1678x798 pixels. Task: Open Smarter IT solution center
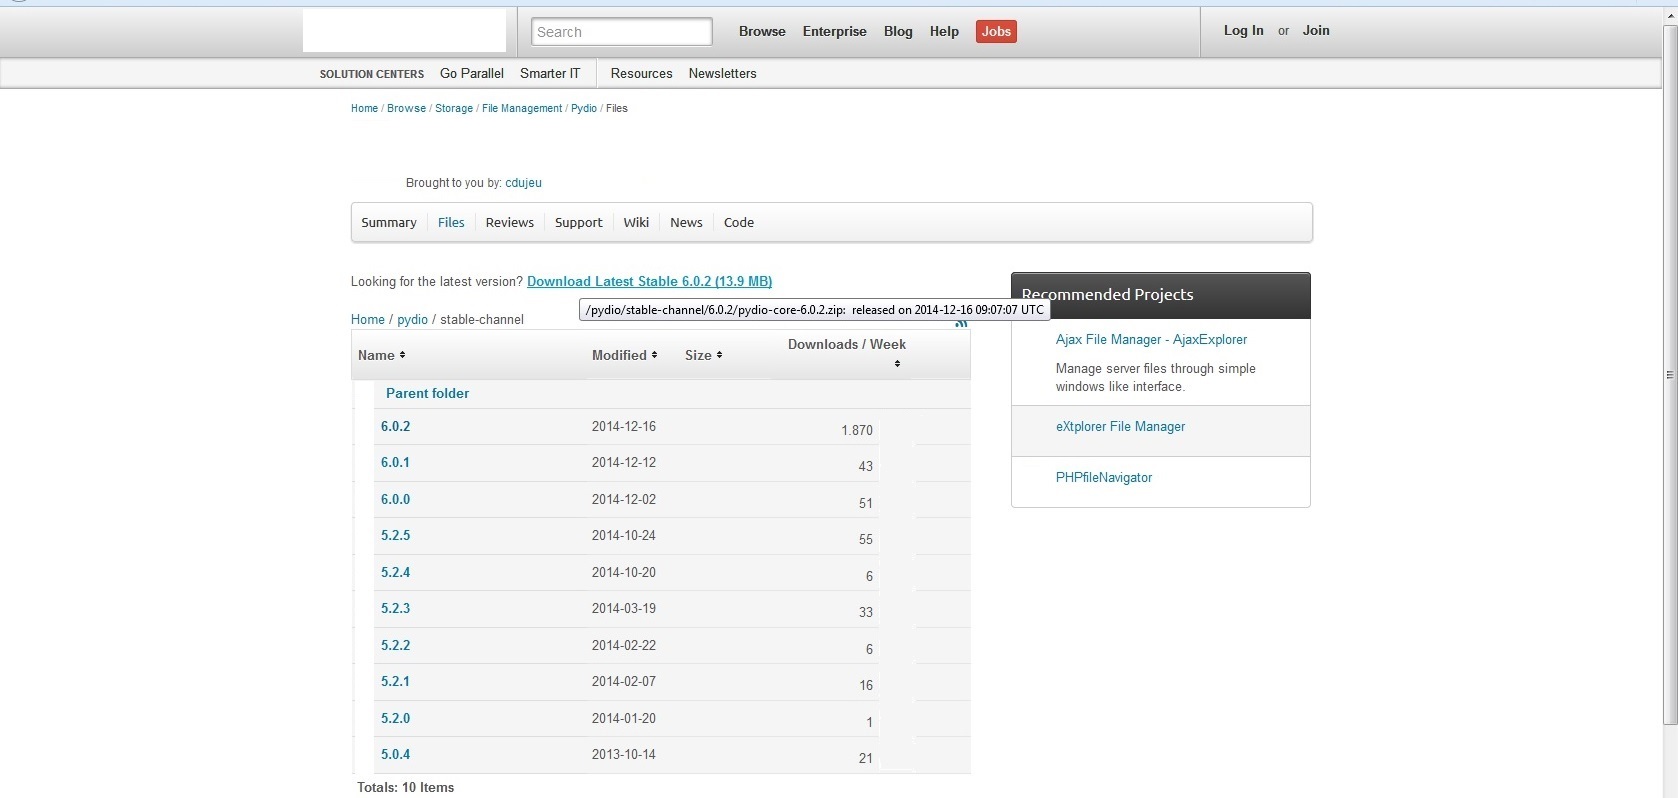click(x=550, y=74)
